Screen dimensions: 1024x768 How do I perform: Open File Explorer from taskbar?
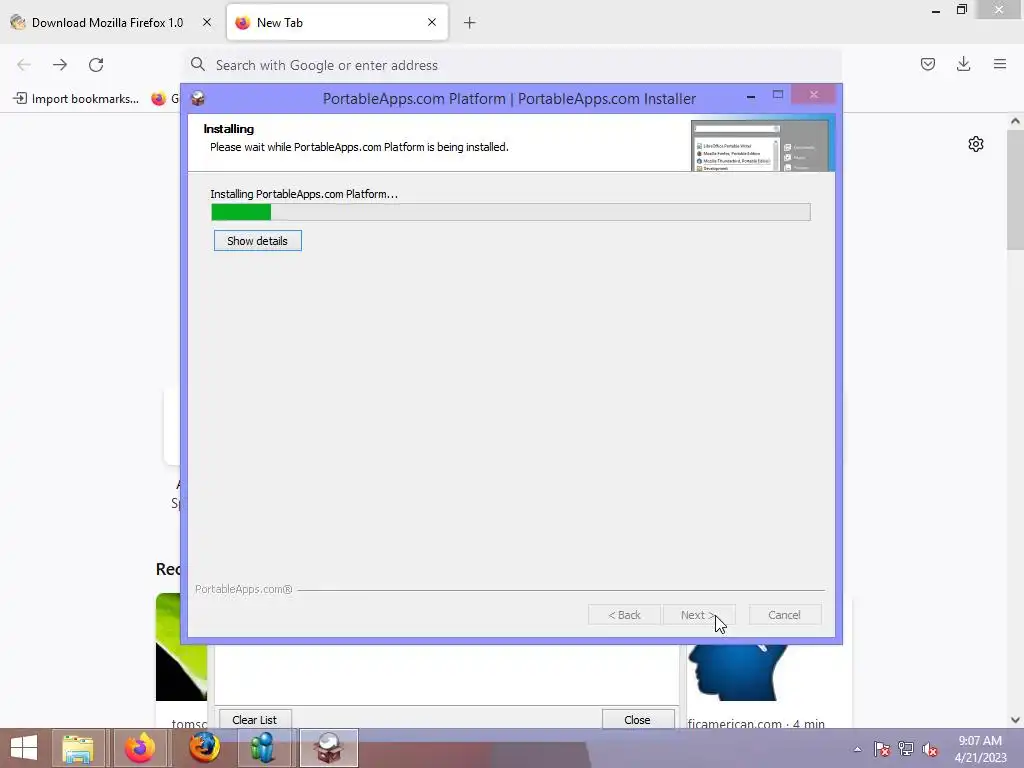pos(78,748)
